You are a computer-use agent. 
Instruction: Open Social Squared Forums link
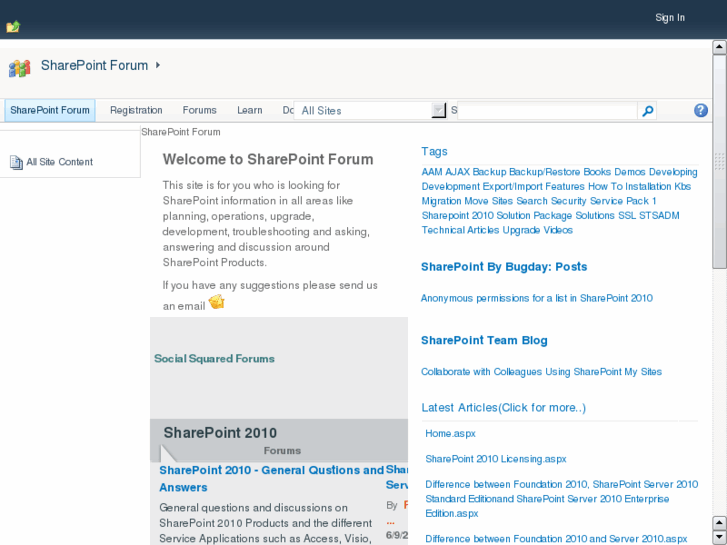click(214, 359)
